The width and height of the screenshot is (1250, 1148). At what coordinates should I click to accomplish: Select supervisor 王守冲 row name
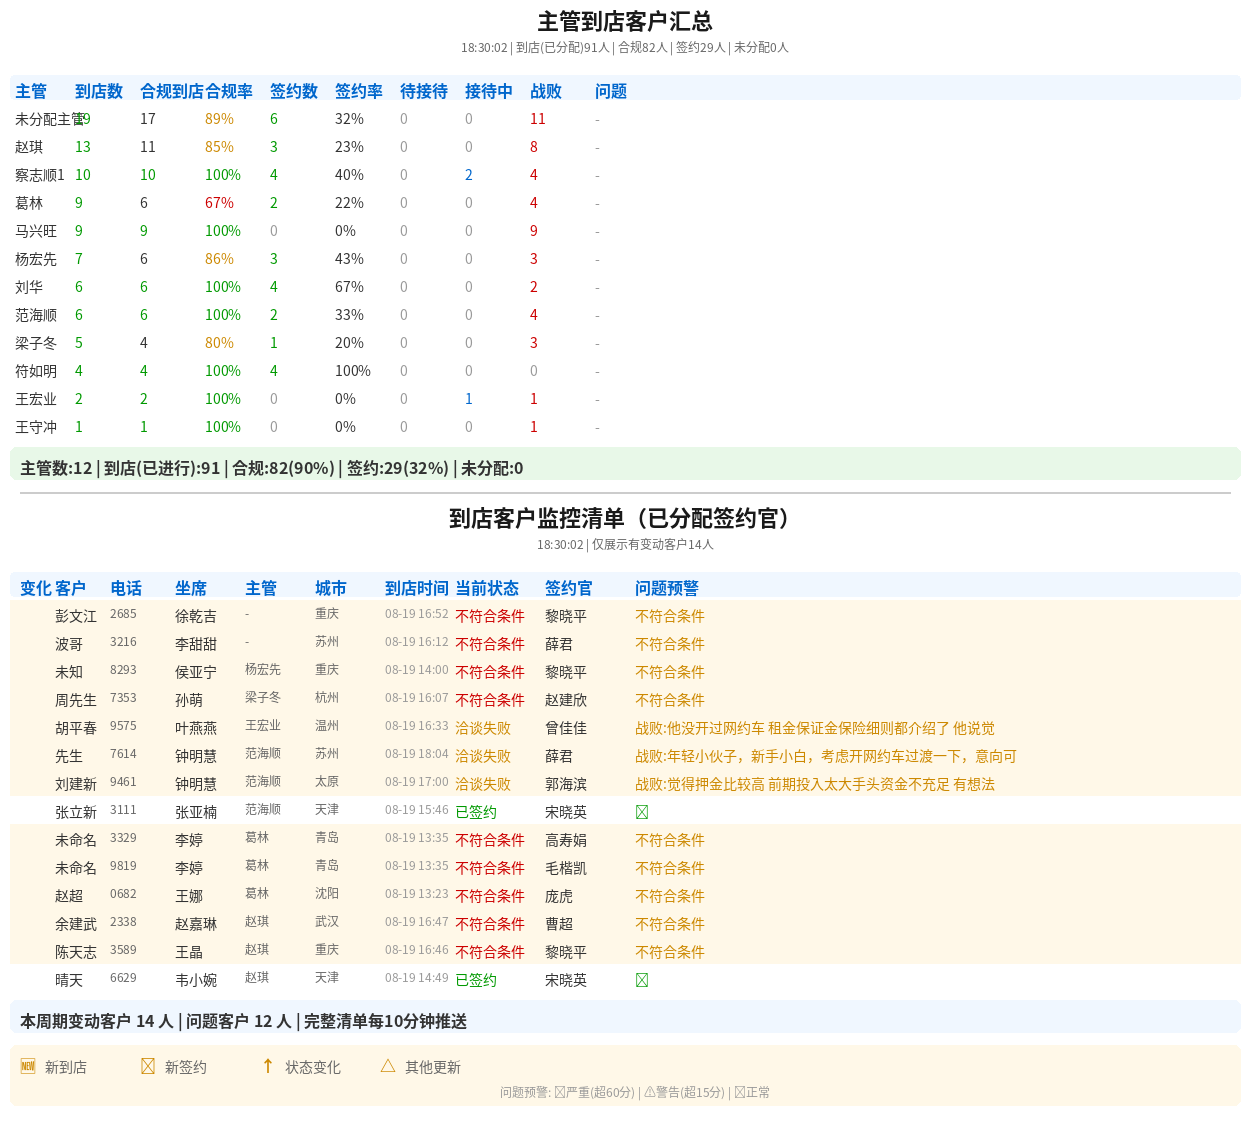[x=36, y=427]
